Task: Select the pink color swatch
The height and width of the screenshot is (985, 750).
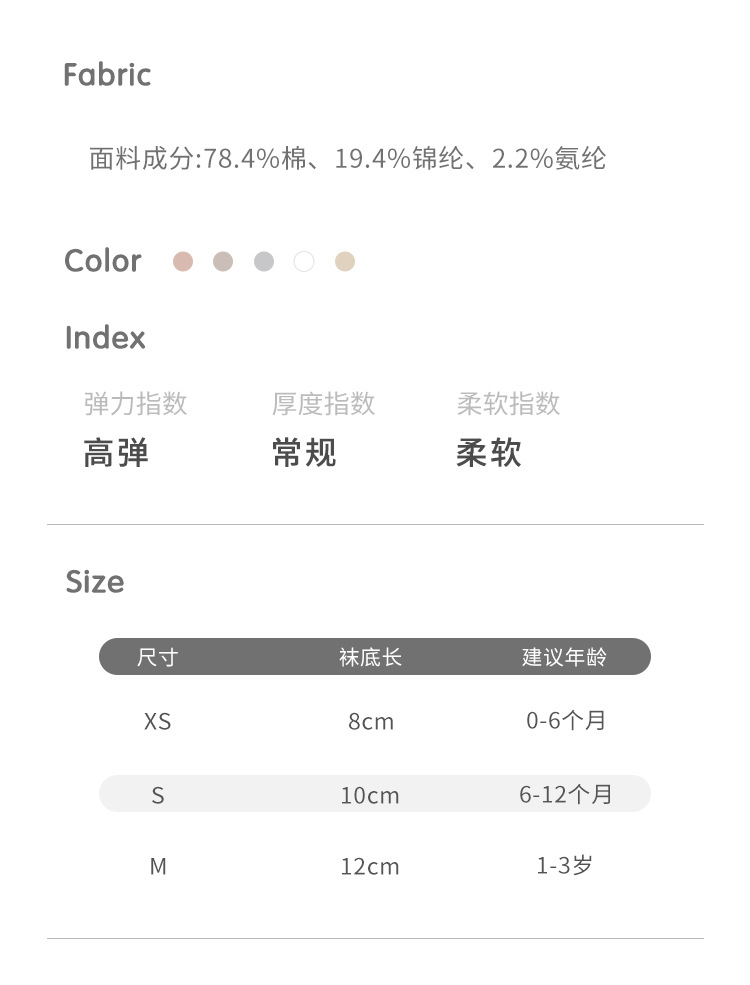Action: pos(182,262)
